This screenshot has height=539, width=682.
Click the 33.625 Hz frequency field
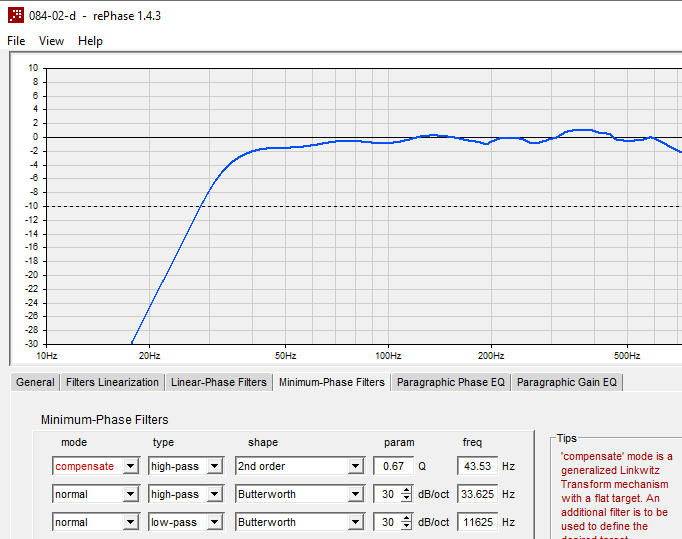click(x=477, y=494)
